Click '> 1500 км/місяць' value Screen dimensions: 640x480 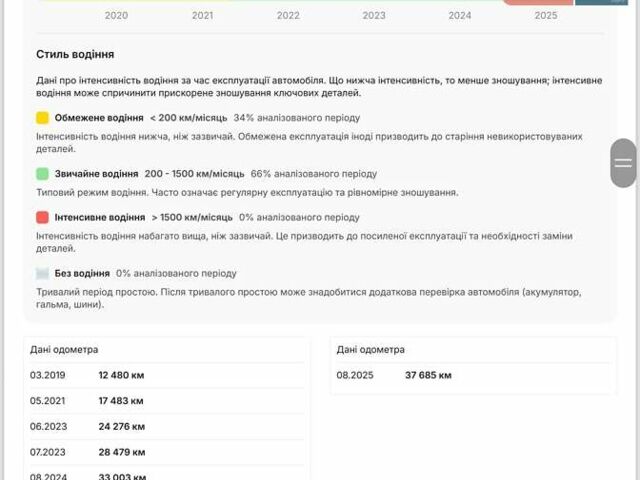192,217
